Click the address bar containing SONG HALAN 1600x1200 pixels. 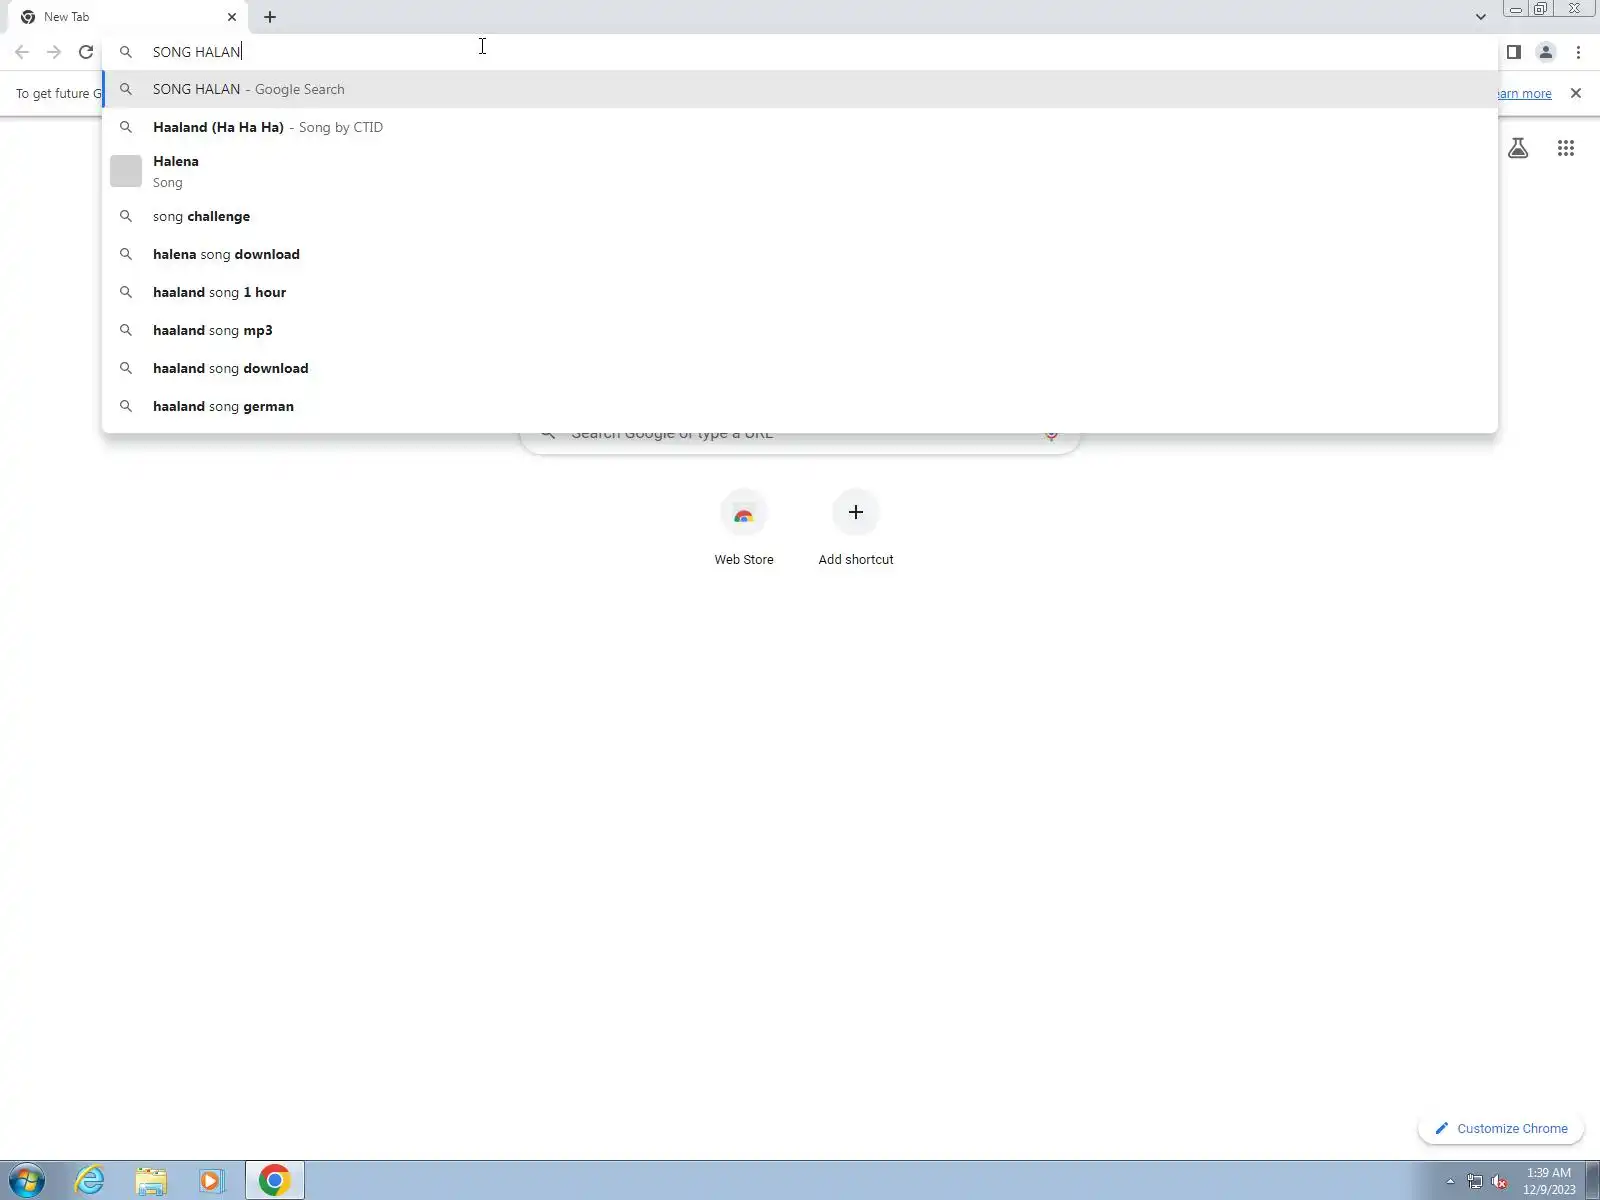800,52
